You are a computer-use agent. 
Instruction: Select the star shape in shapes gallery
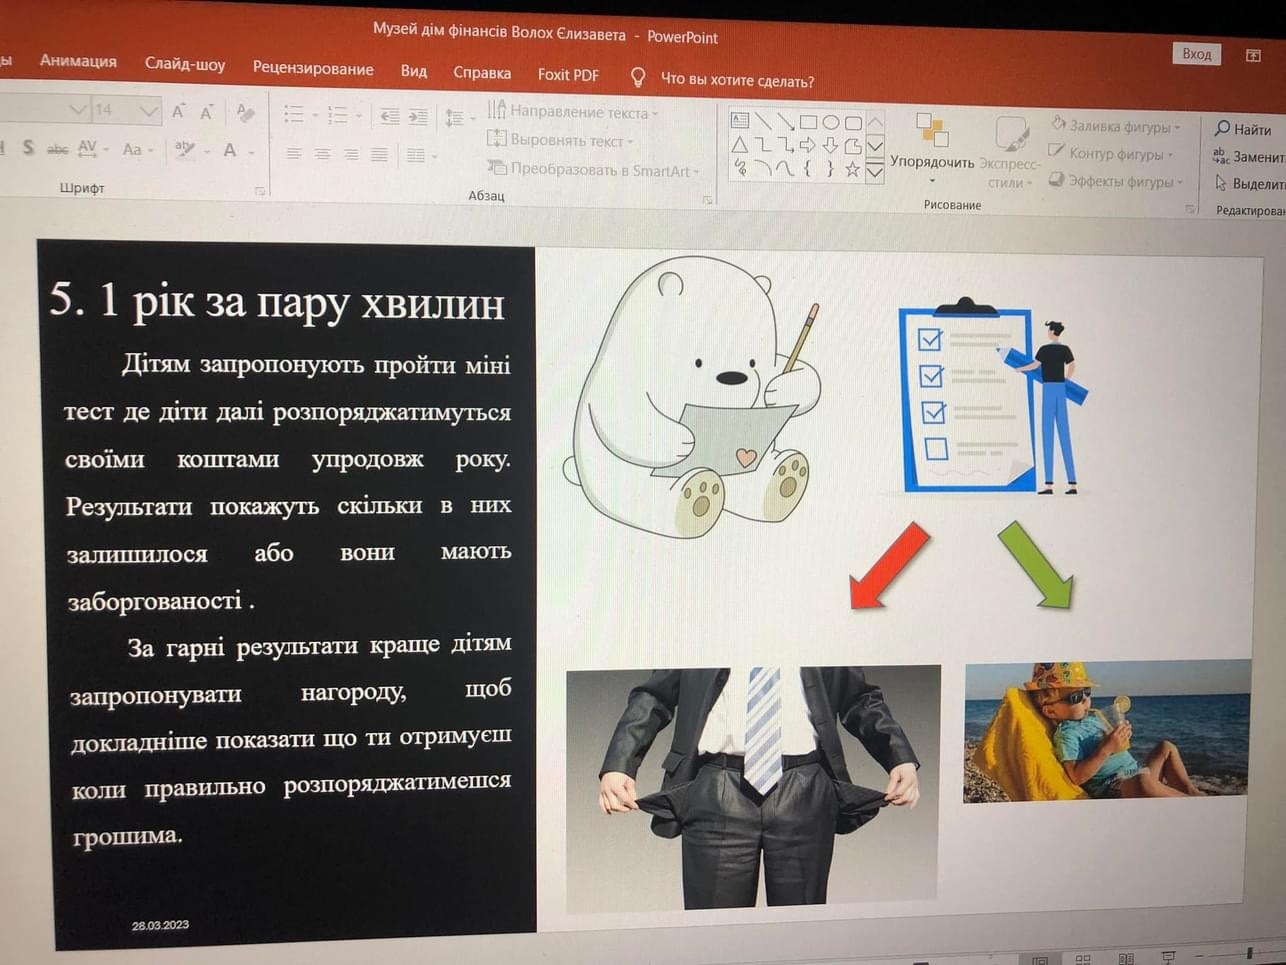[852, 169]
